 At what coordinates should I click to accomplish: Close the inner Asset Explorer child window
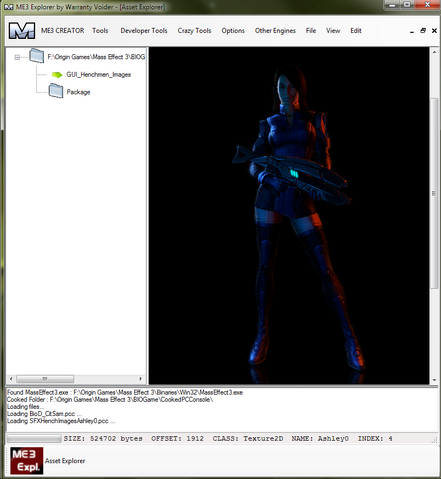tap(434, 31)
